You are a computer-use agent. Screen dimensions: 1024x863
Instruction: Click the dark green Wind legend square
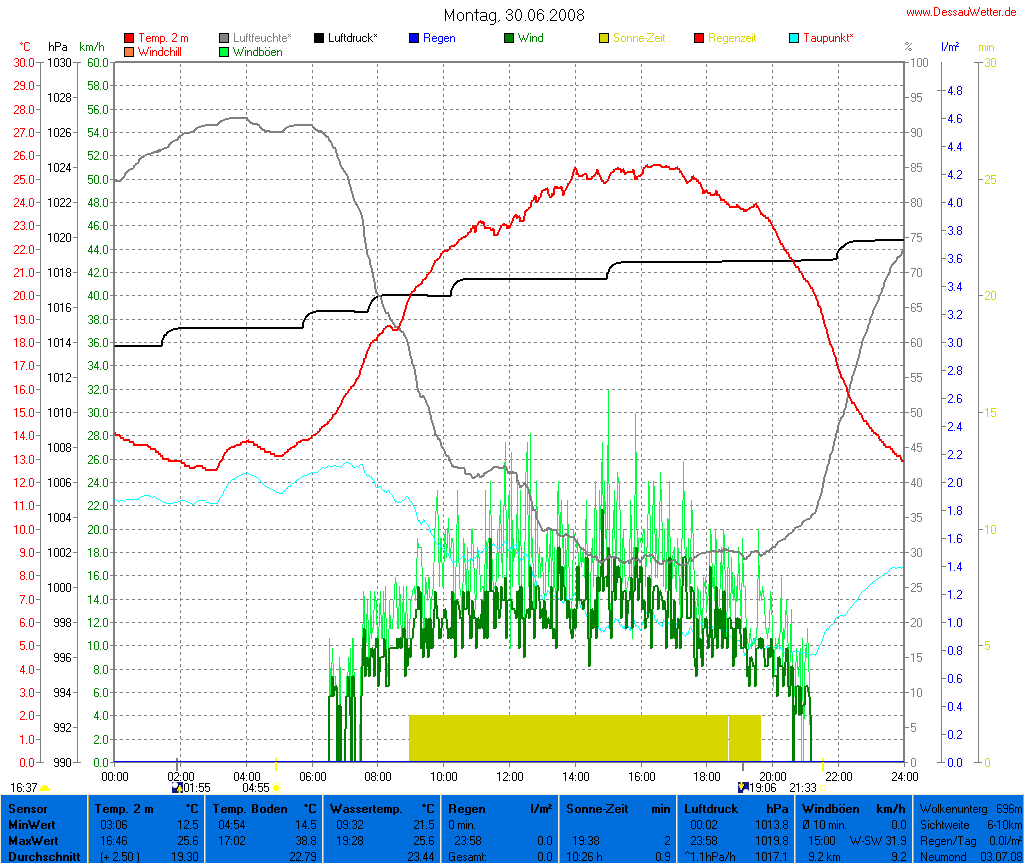(509, 38)
